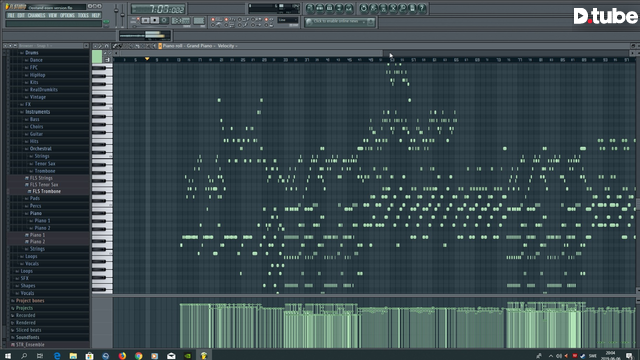Image resolution: width=640 pixels, height=360 pixels.
Task: Click the Windows Start button
Action: pyautogui.click(x=8, y=356)
